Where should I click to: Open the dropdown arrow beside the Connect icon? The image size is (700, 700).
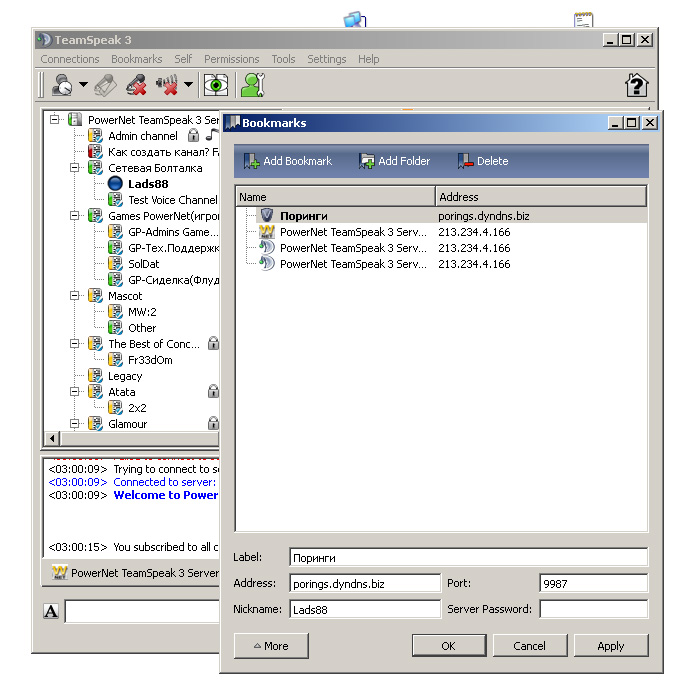coord(83,84)
